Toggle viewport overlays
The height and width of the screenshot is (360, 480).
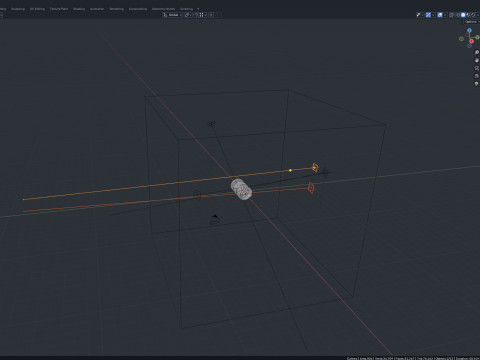[440, 15]
